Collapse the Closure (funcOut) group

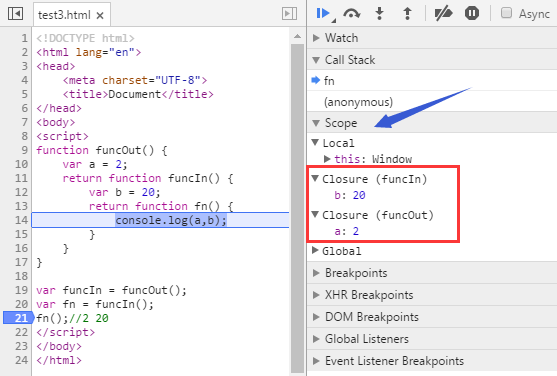[315, 214]
